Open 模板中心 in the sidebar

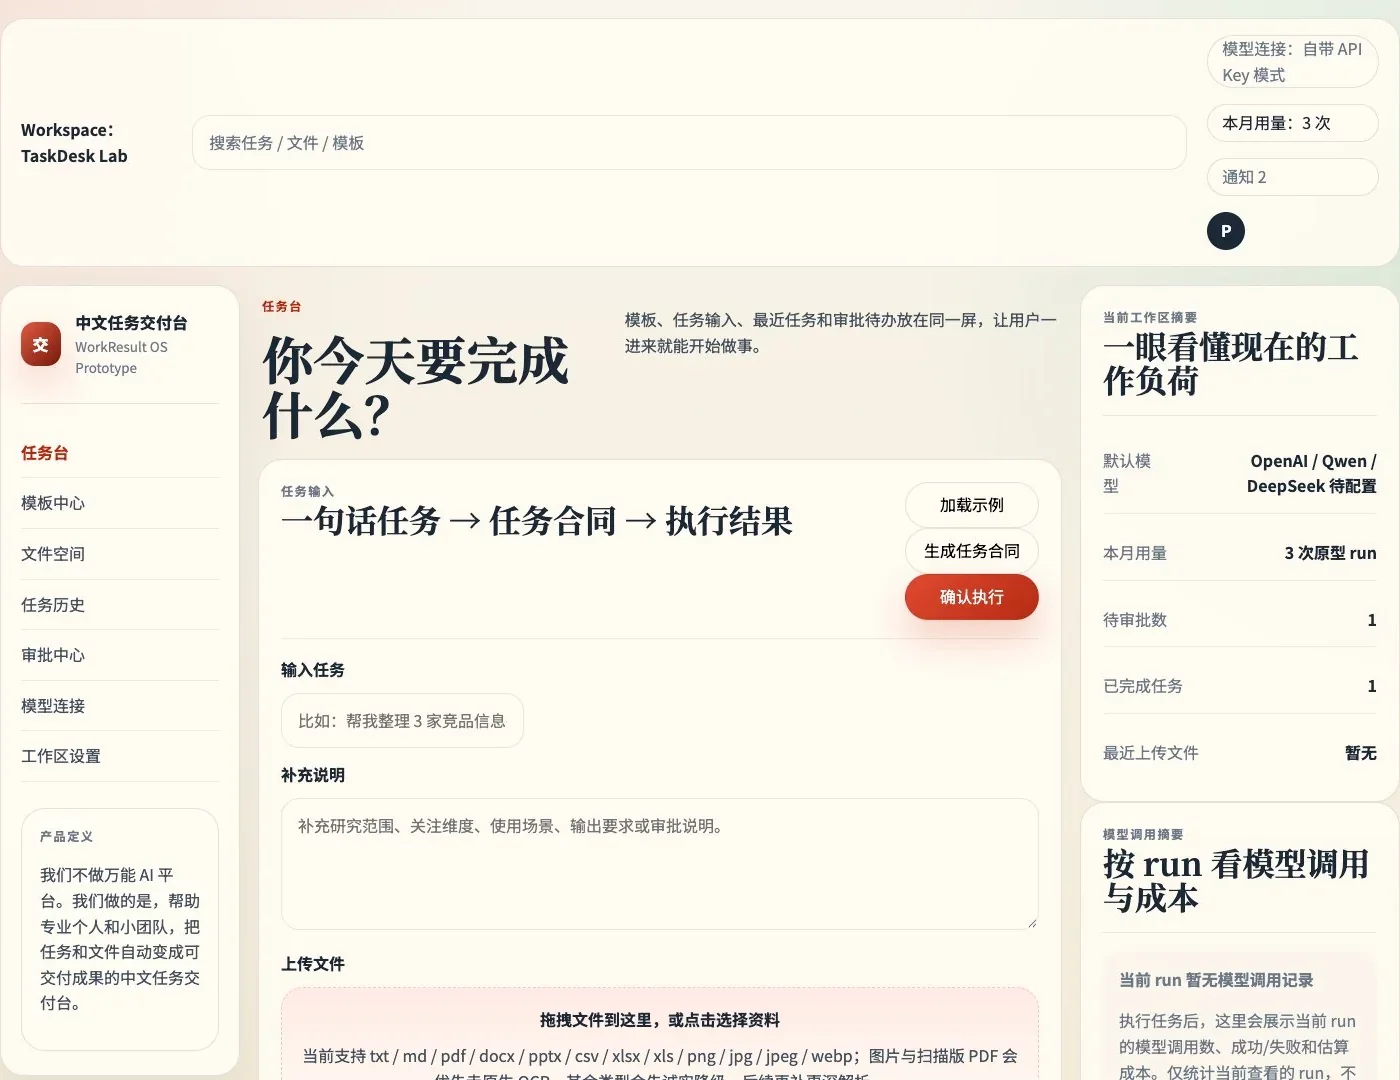[x=120, y=503]
